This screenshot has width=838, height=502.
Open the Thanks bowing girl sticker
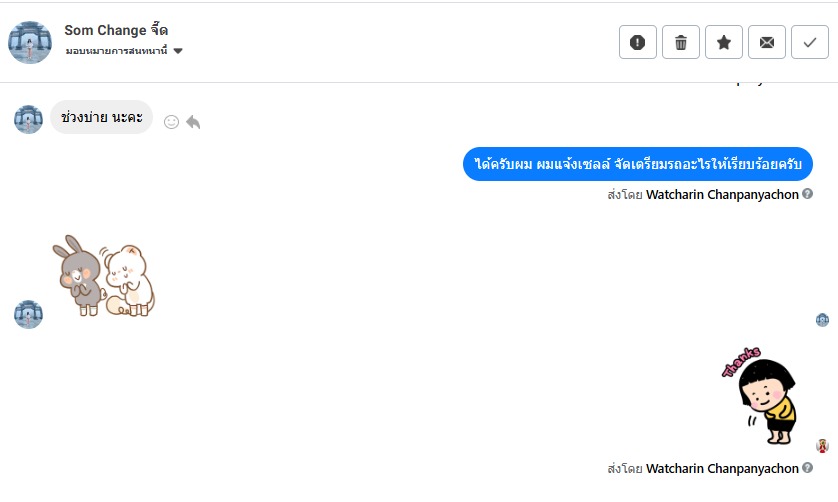coord(759,396)
